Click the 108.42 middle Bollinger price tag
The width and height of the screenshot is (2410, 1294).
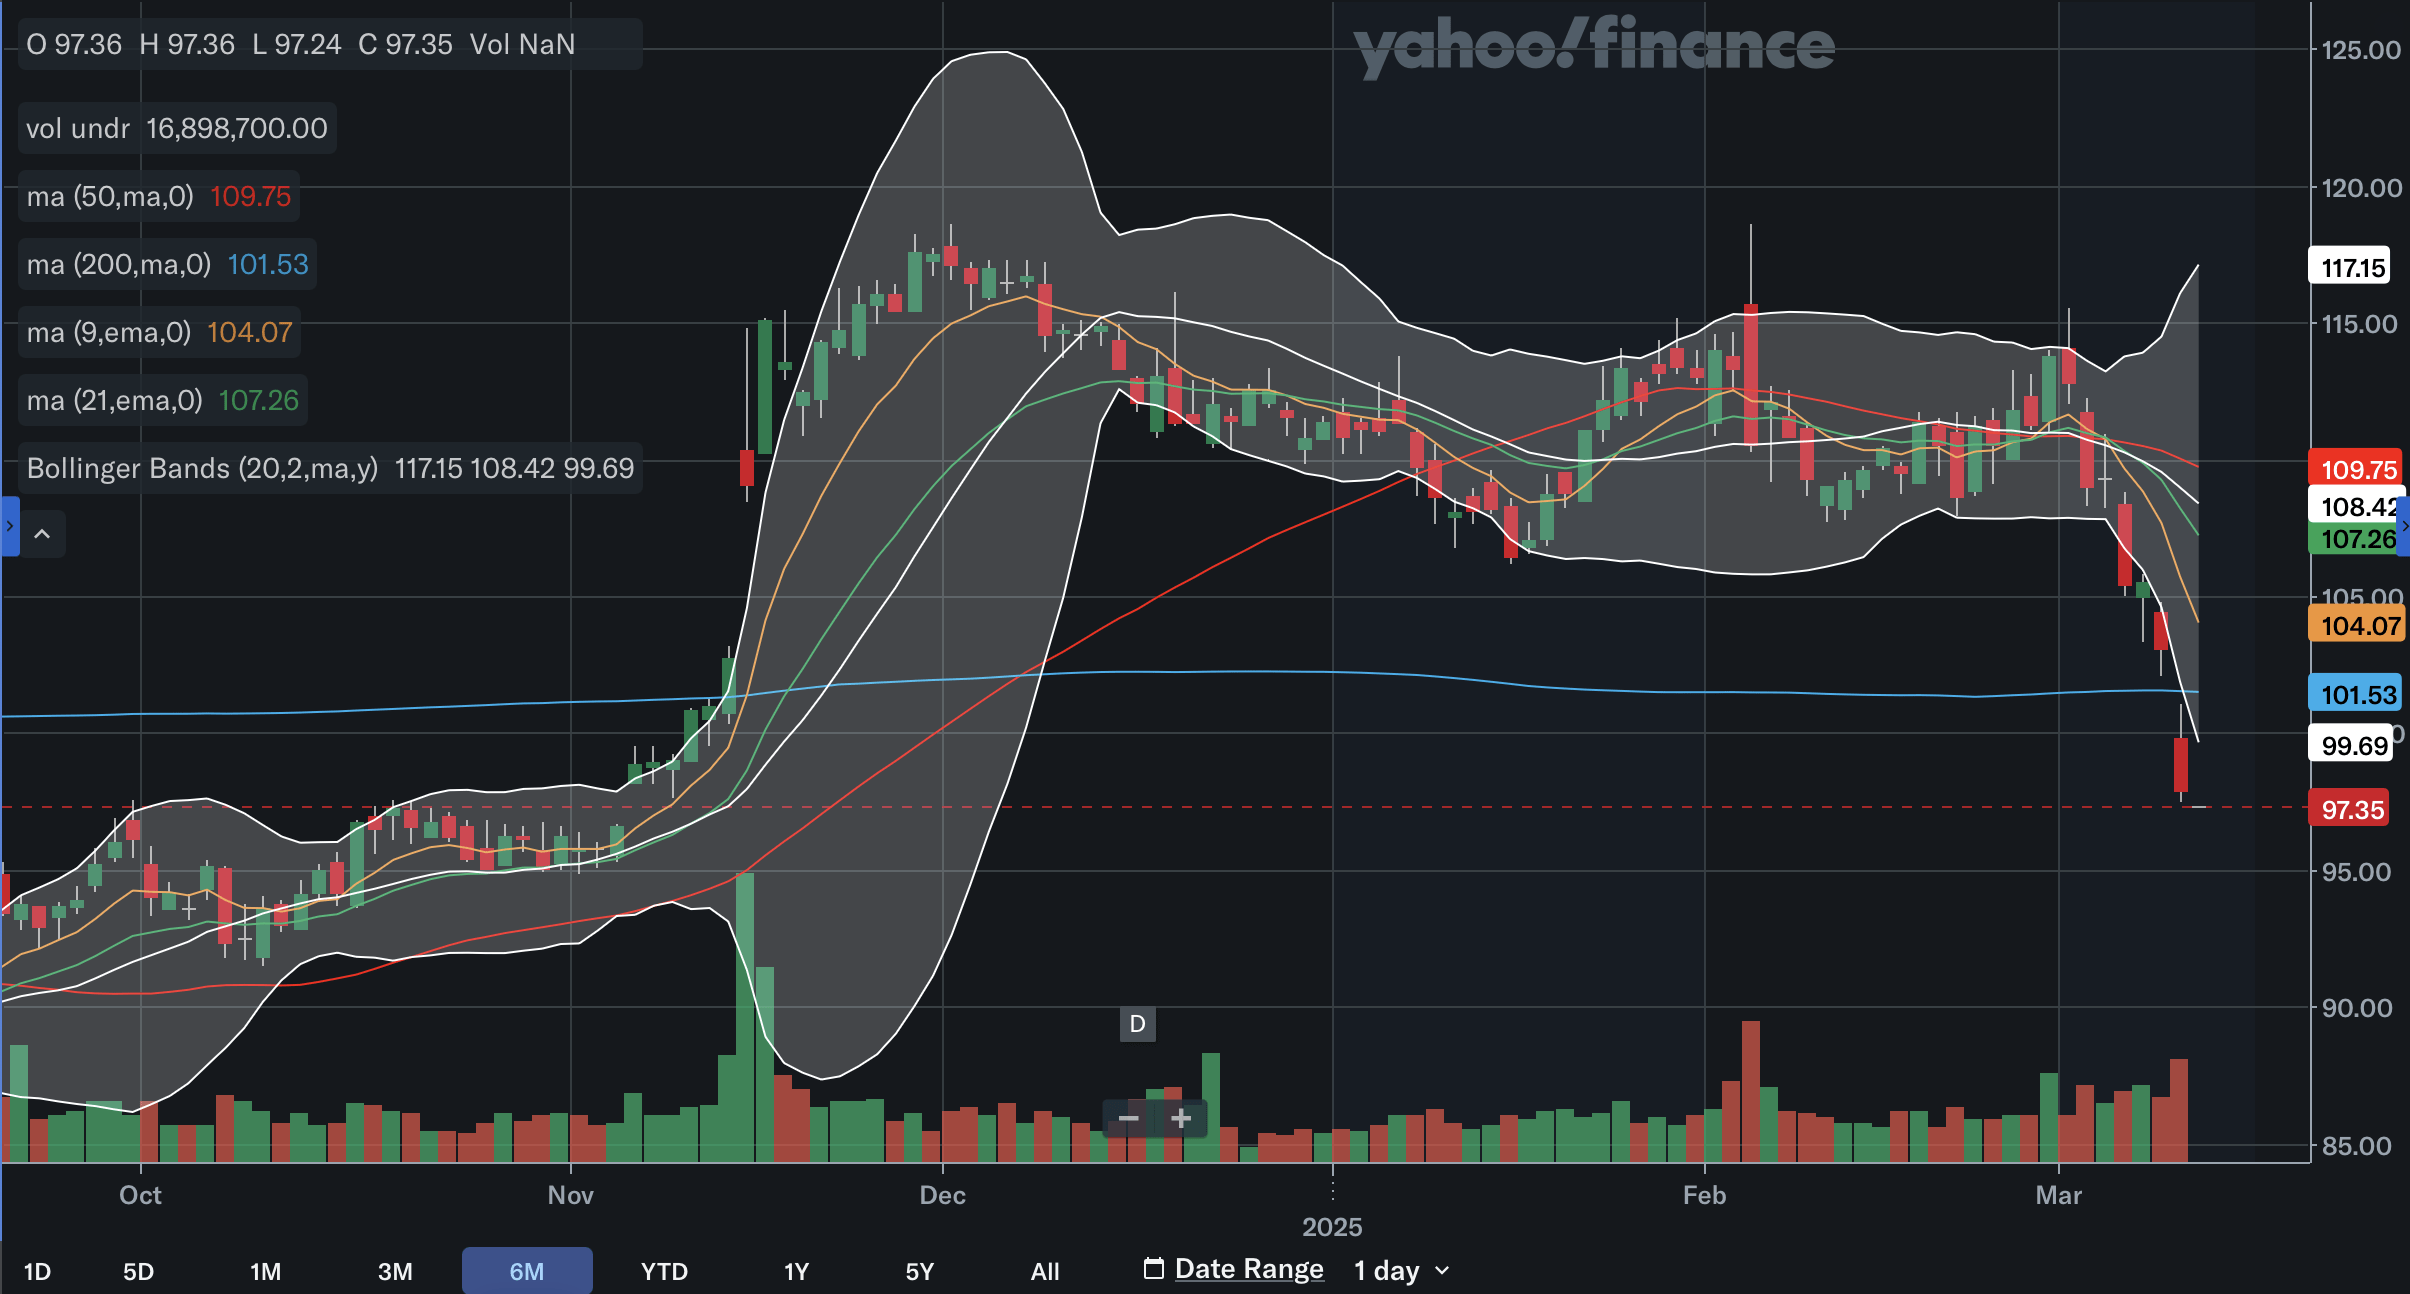(2354, 506)
